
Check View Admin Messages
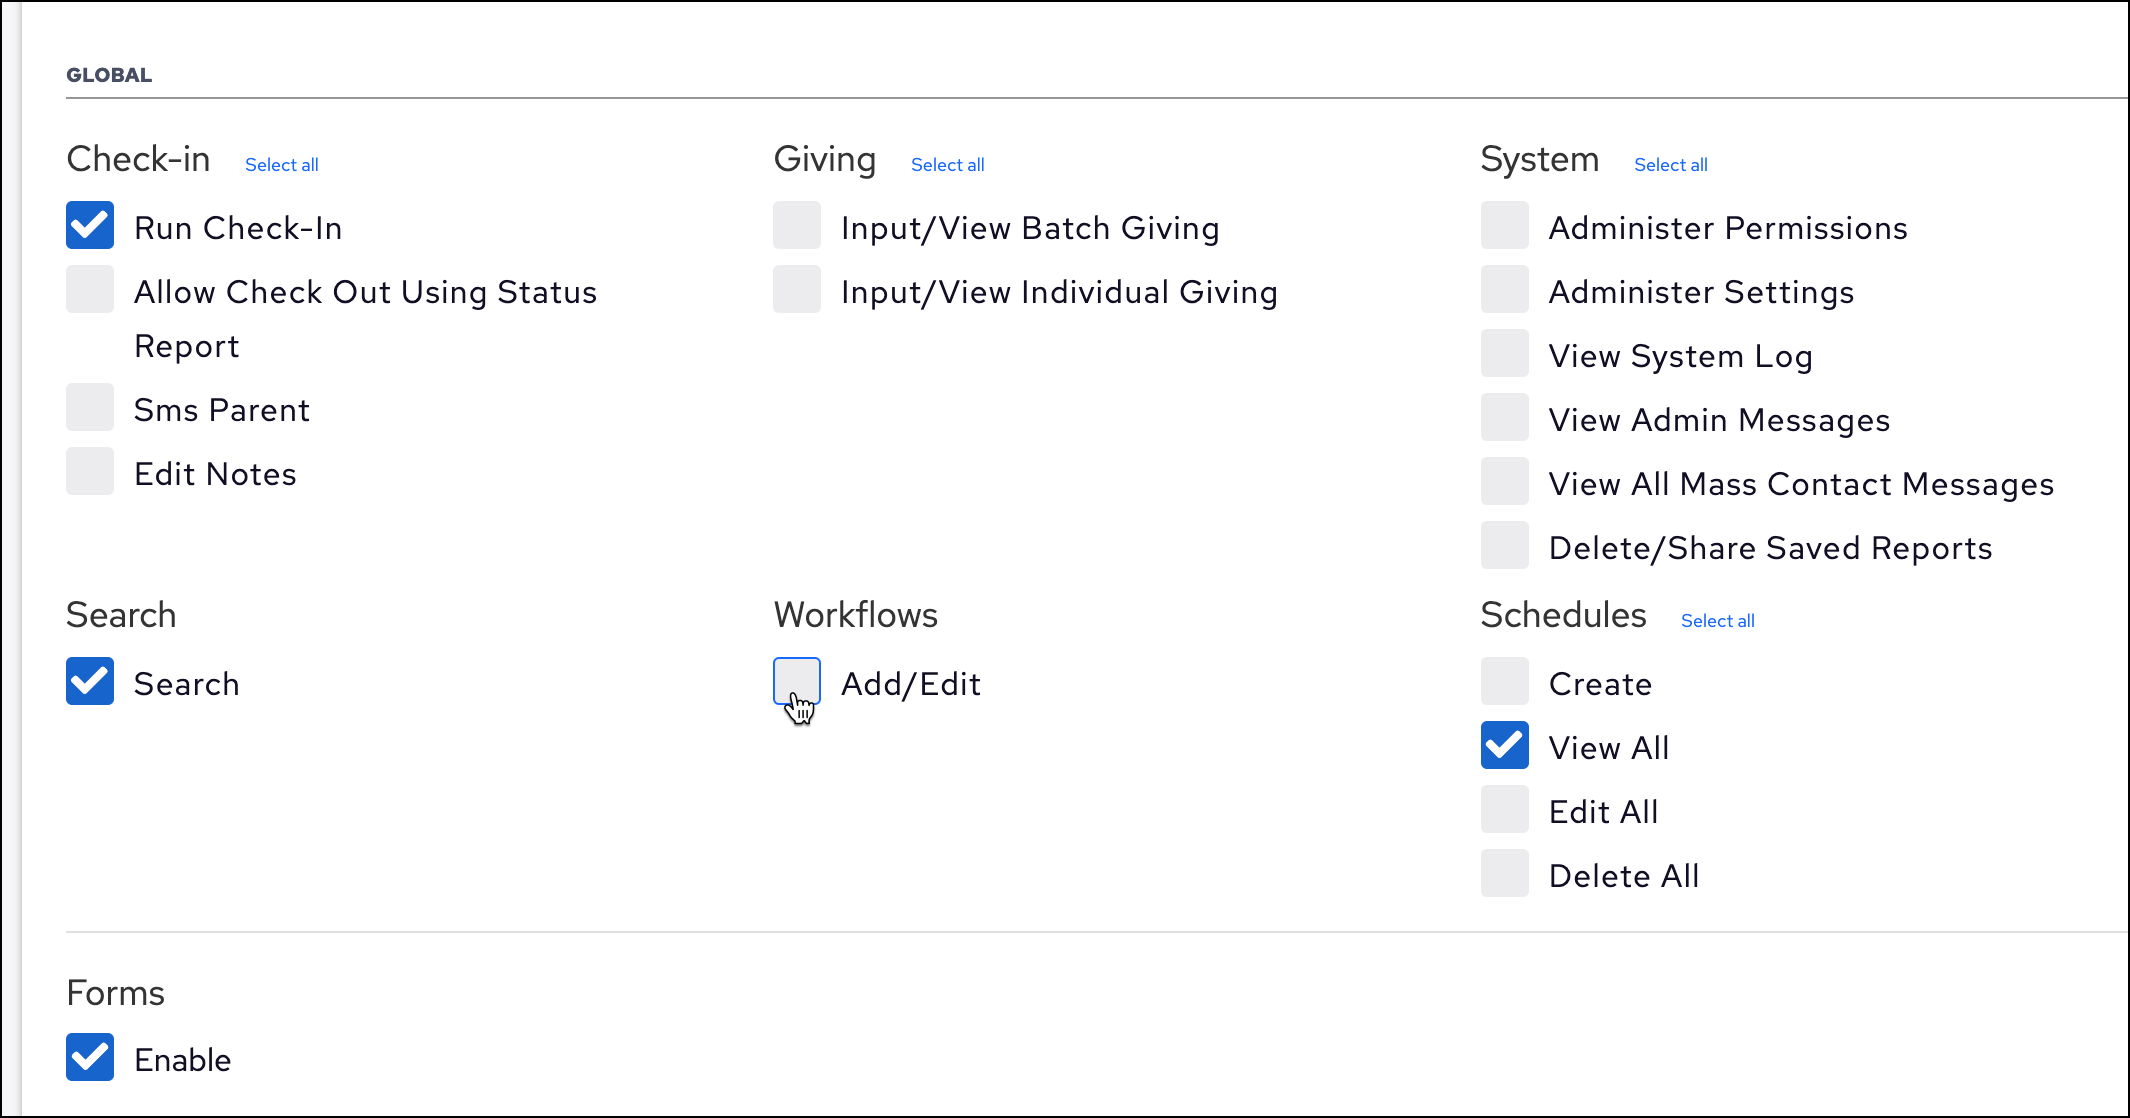[1504, 418]
